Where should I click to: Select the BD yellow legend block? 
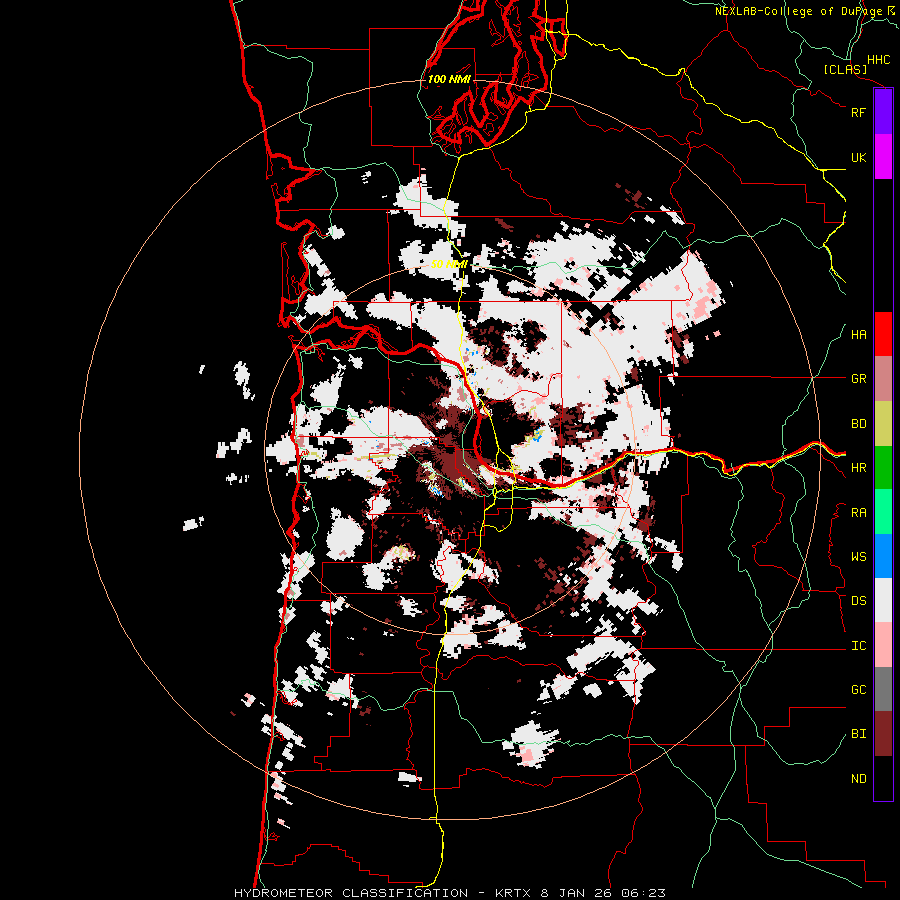pyautogui.click(x=883, y=424)
